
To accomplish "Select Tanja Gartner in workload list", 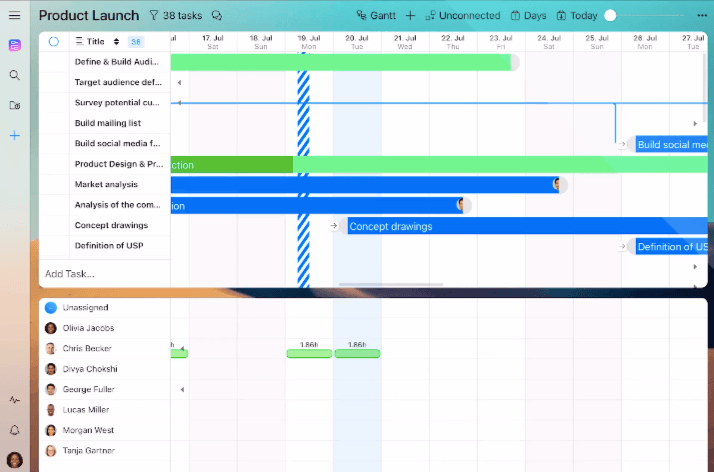I will click(105, 451).
